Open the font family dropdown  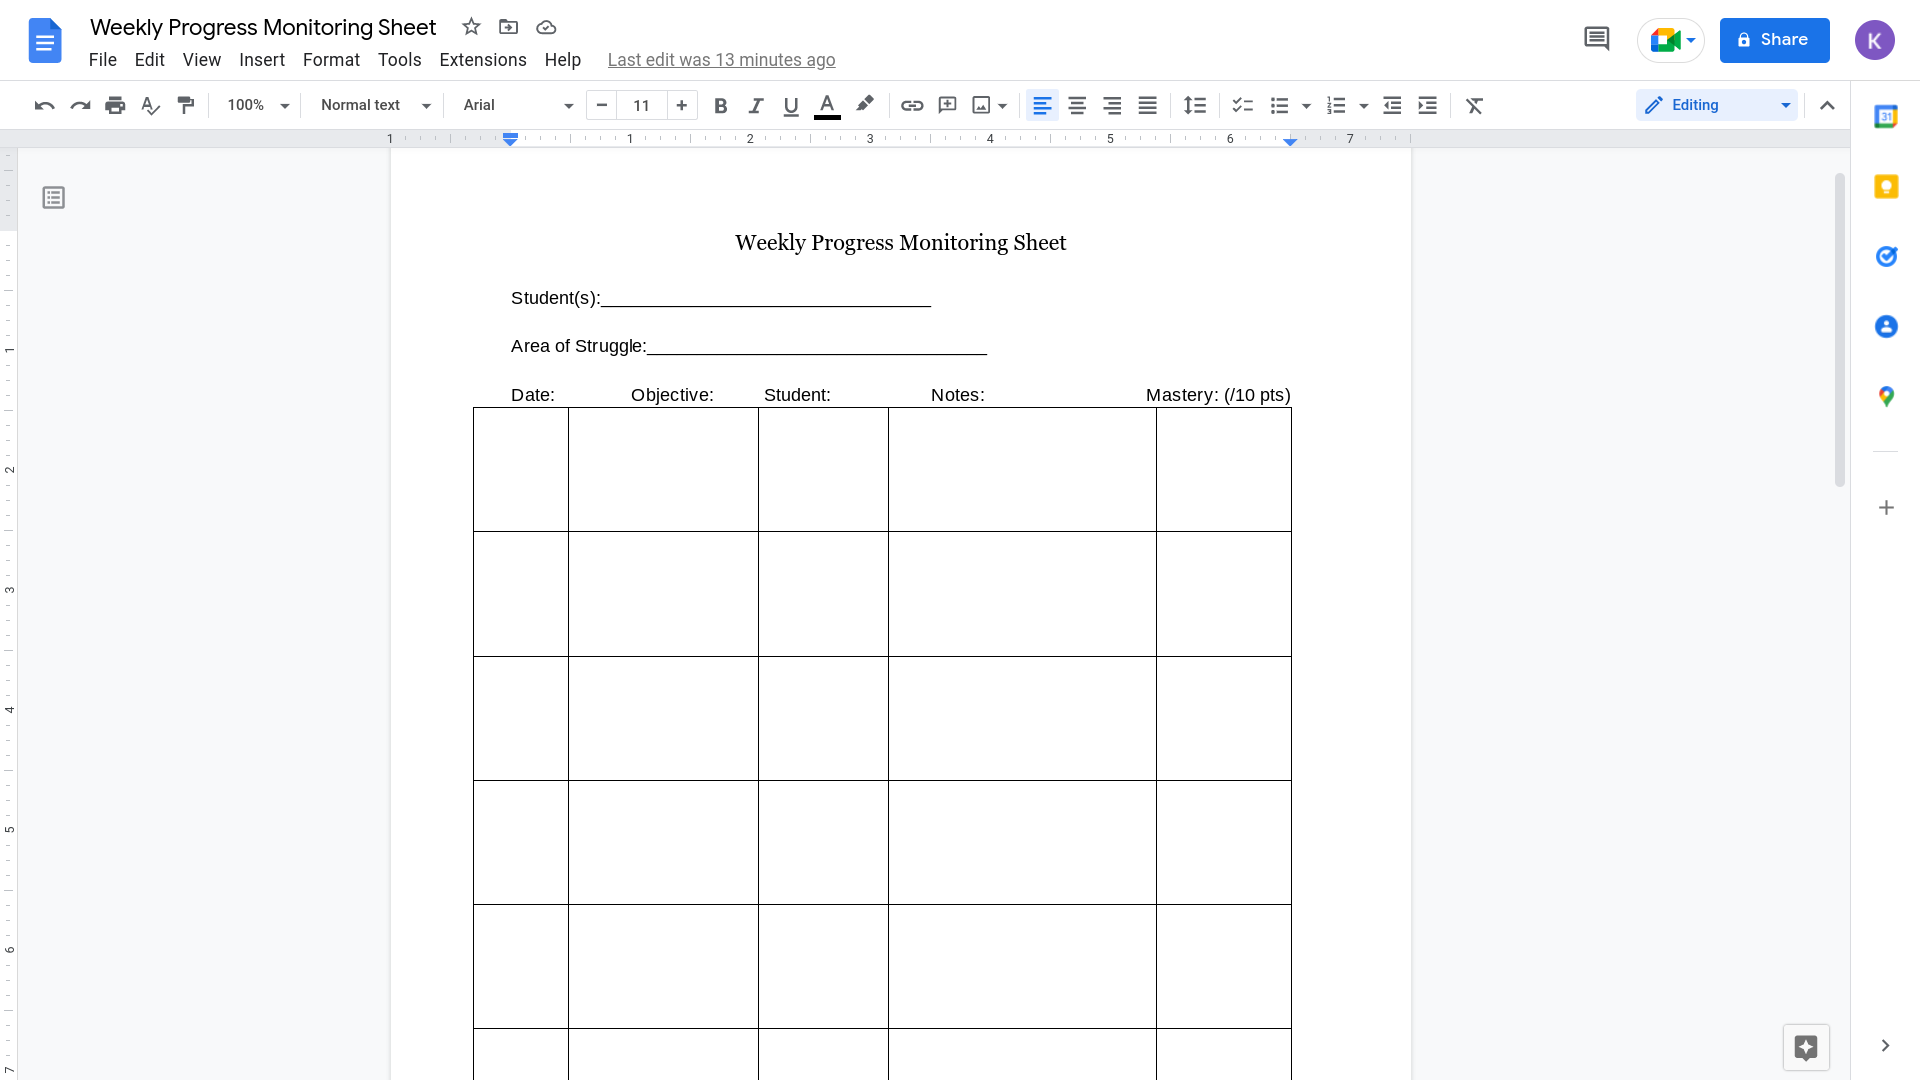(516, 105)
